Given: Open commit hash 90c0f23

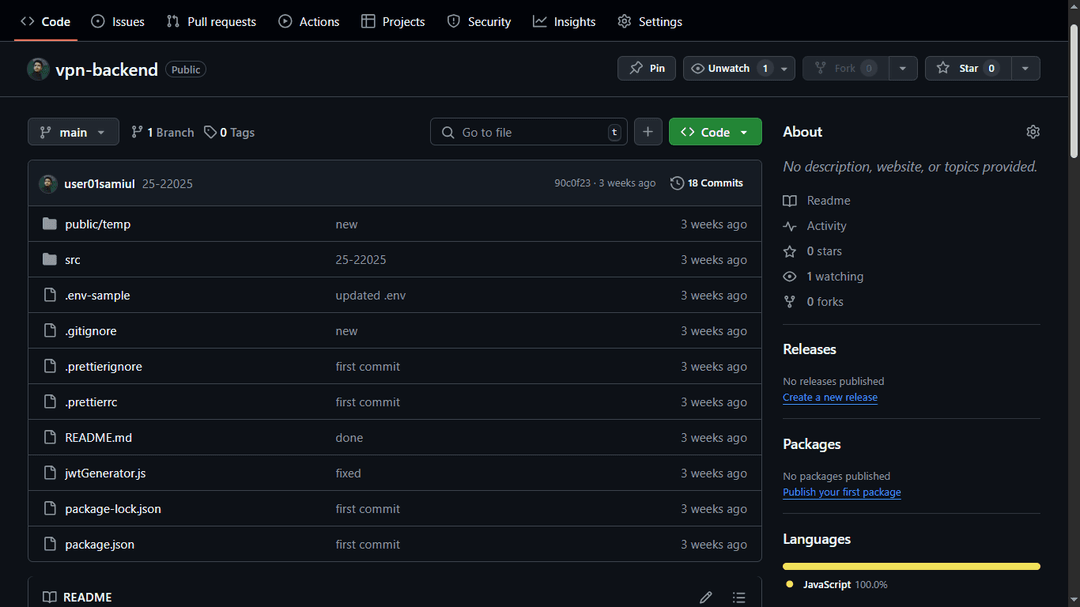Looking at the screenshot, I should click(572, 183).
